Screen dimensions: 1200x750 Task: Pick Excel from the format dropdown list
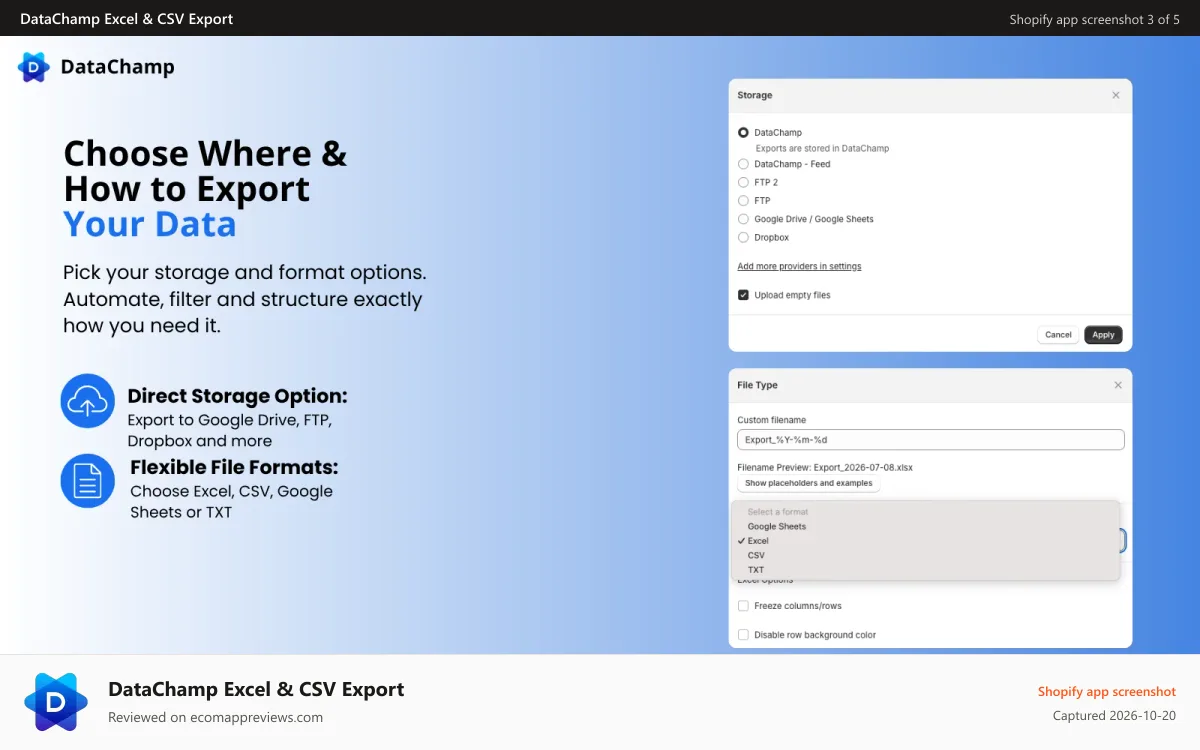coord(758,541)
